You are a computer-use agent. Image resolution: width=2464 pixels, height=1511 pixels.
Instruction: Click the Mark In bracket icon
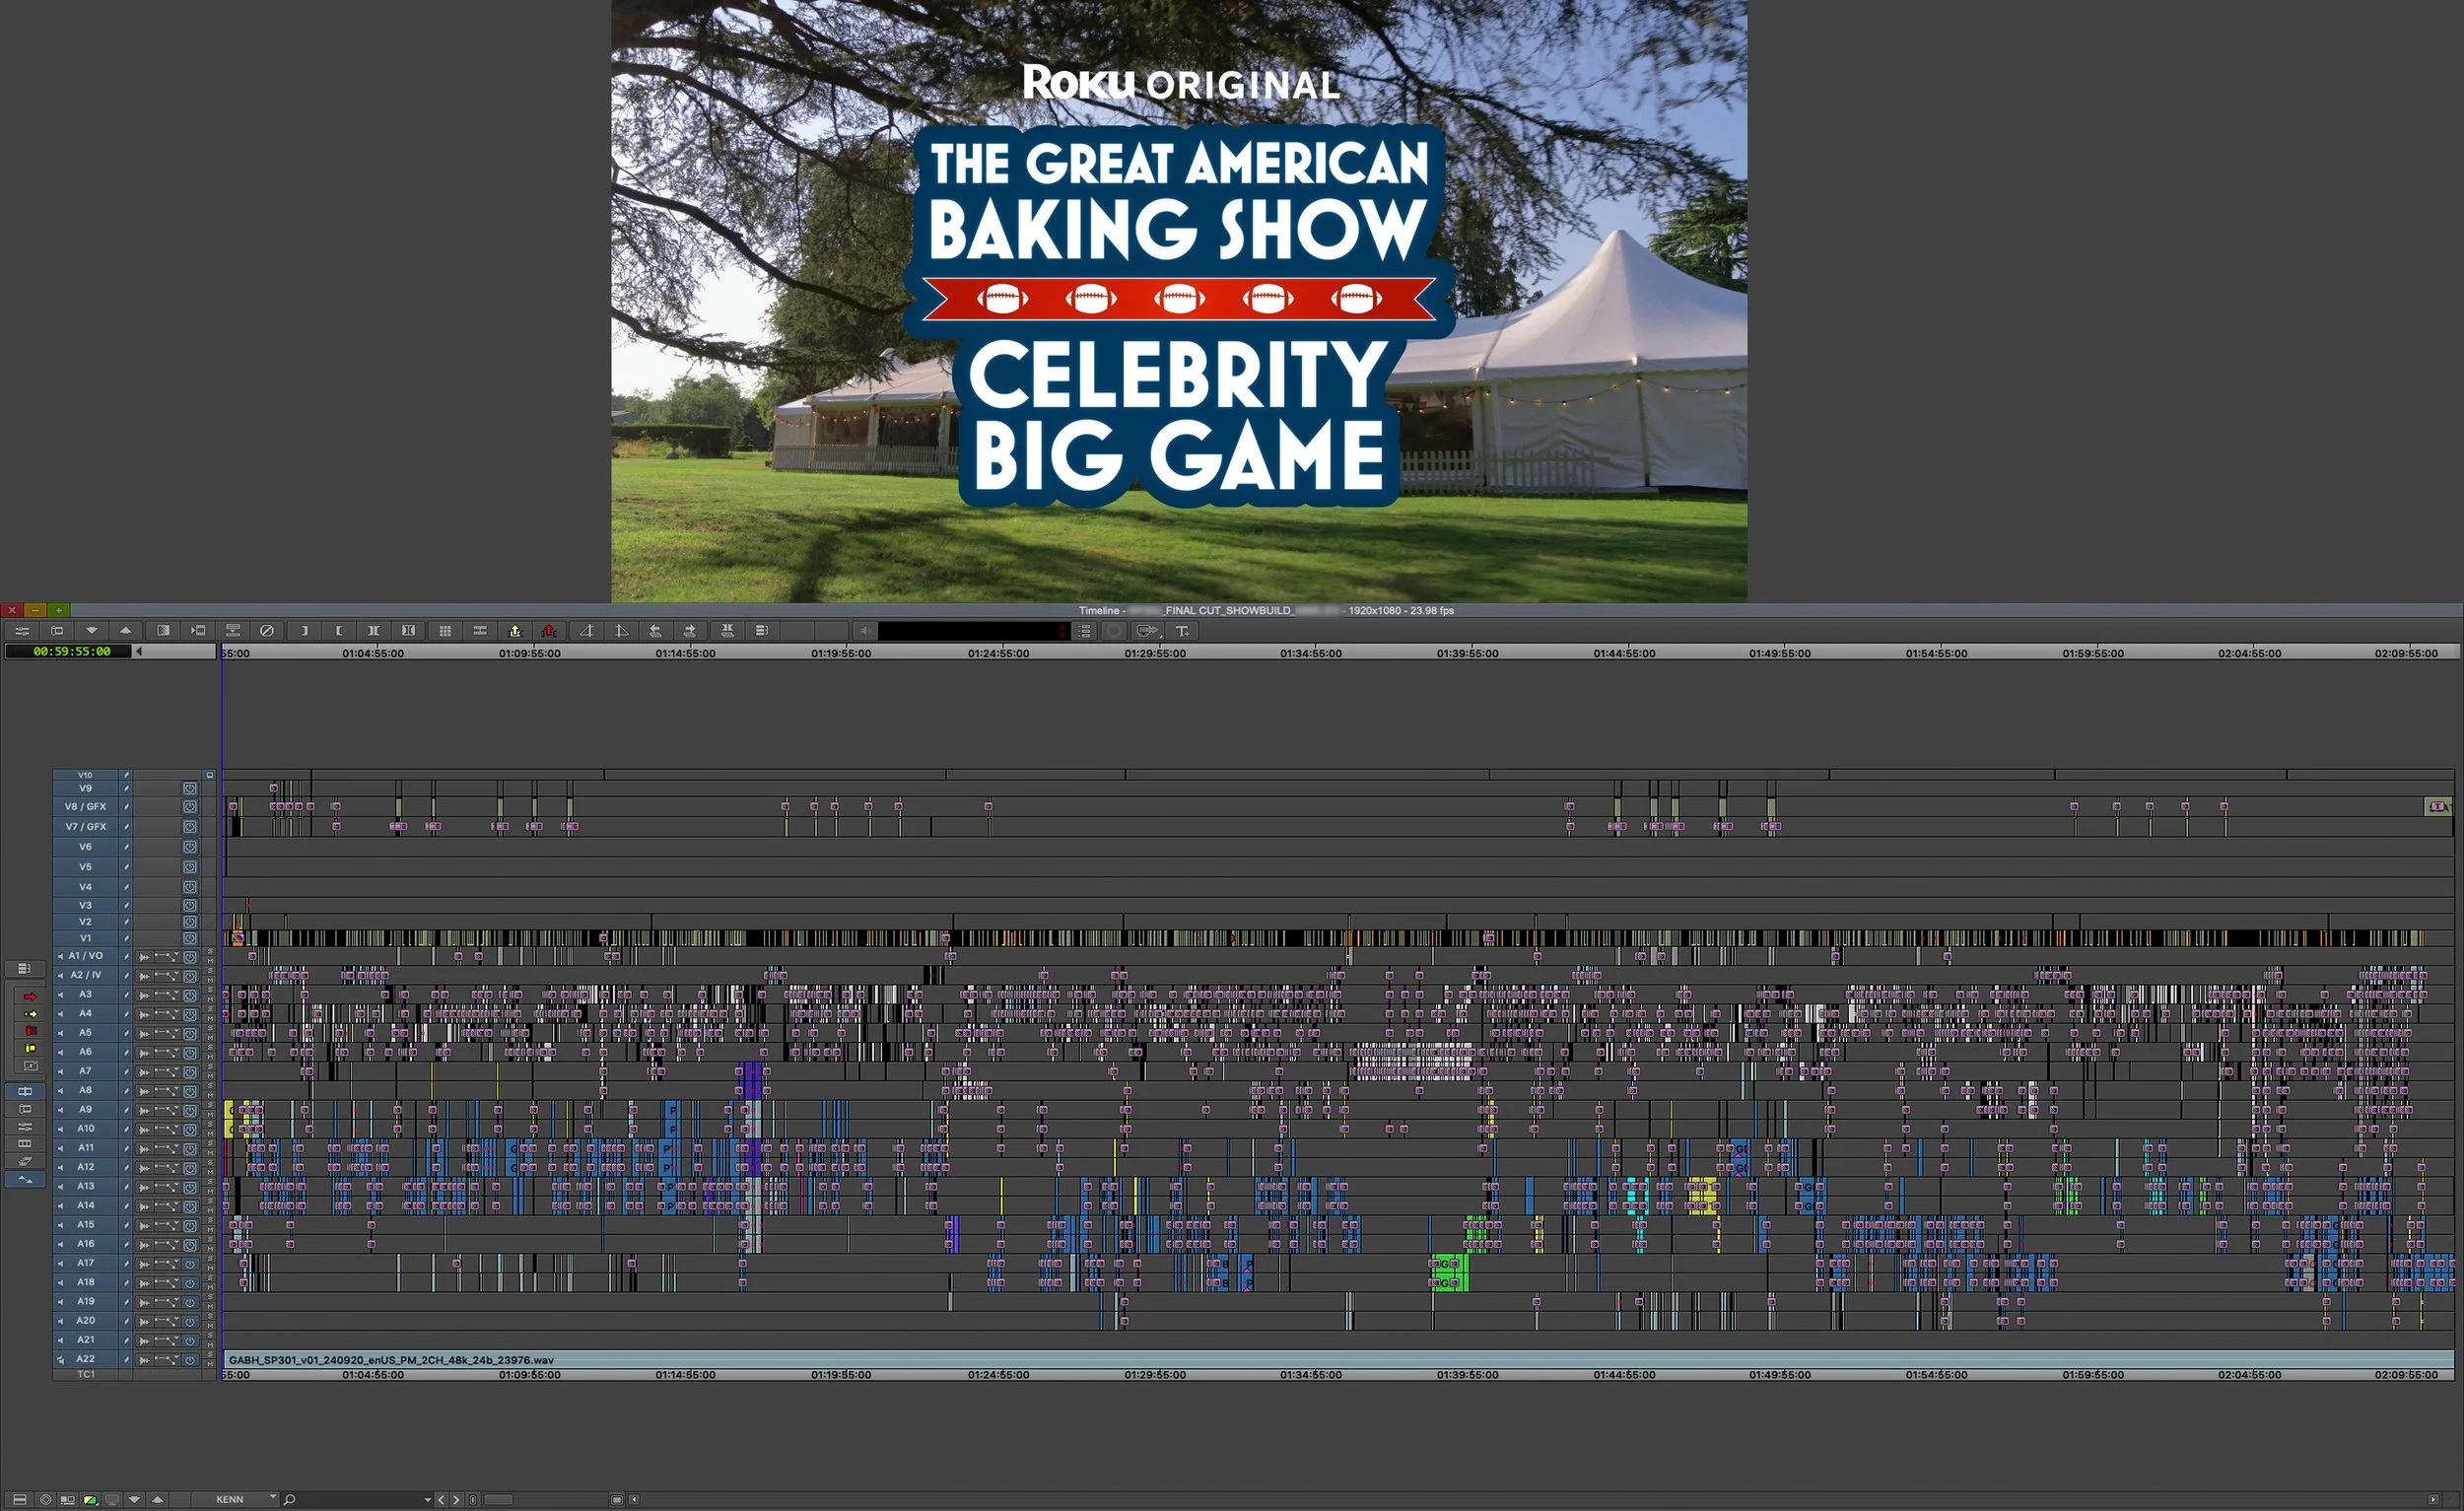point(304,631)
